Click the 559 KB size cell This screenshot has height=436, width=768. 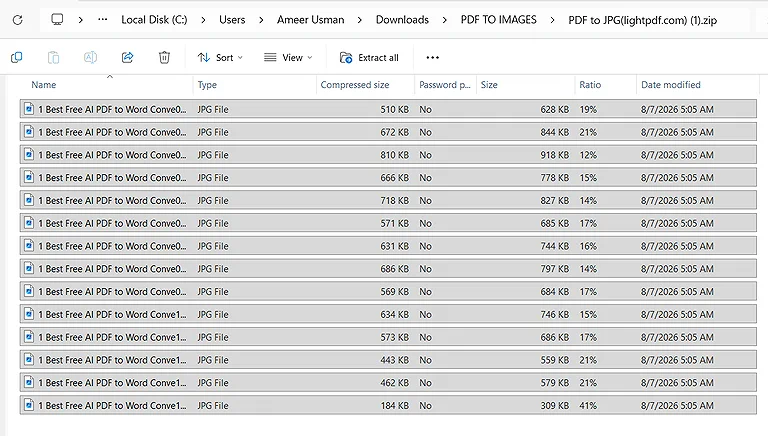click(x=554, y=360)
